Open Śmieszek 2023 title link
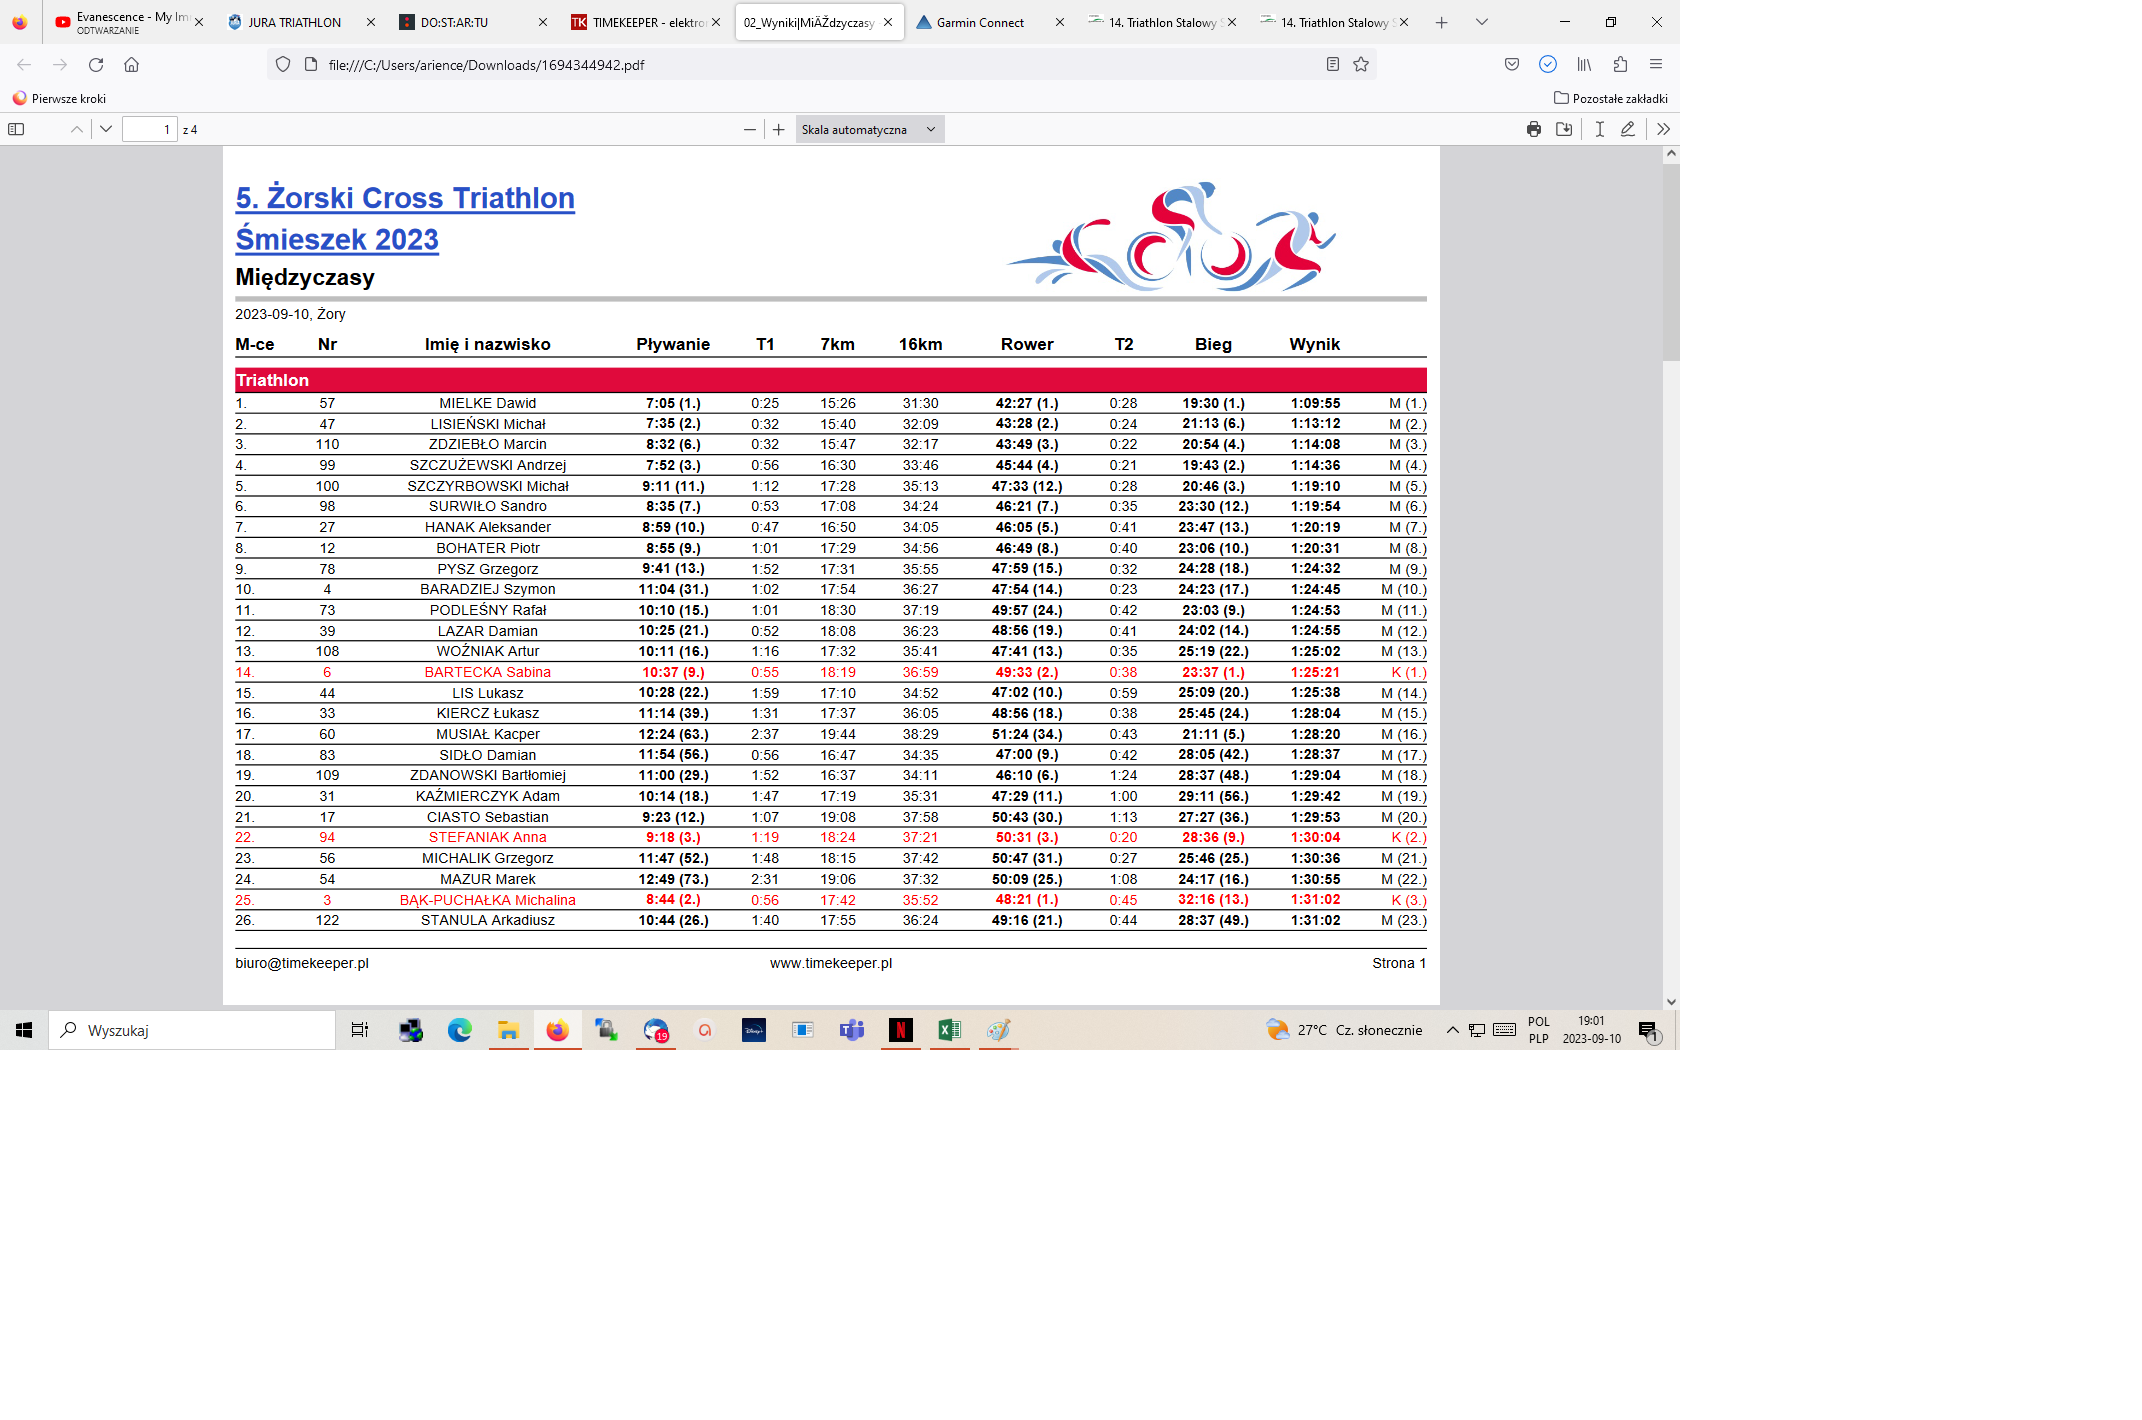This screenshot has height=1420, width=2142. pos(337,240)
